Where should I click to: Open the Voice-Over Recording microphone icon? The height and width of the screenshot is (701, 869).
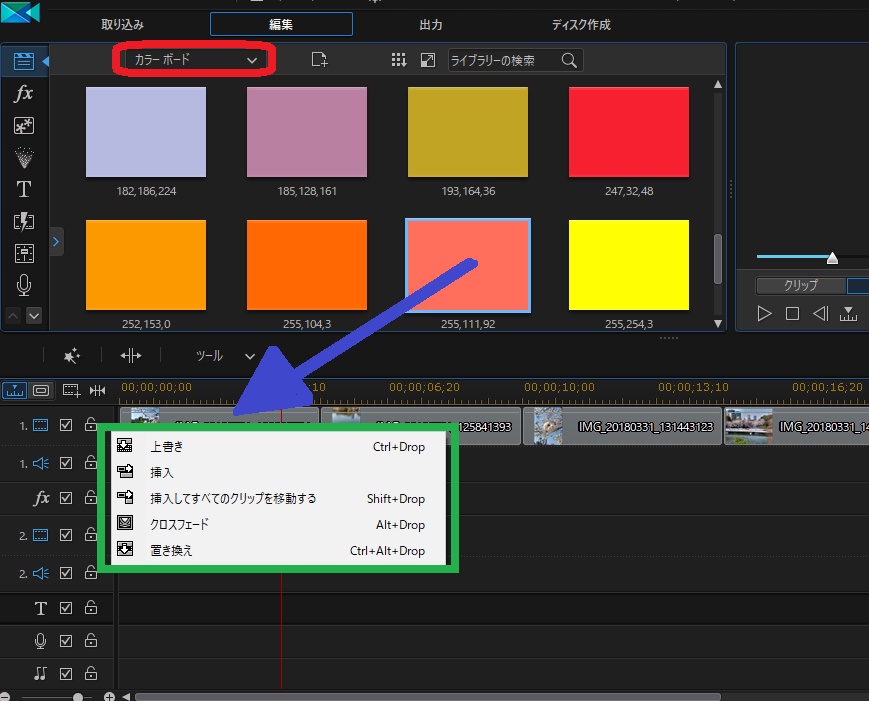coord(24,285)
